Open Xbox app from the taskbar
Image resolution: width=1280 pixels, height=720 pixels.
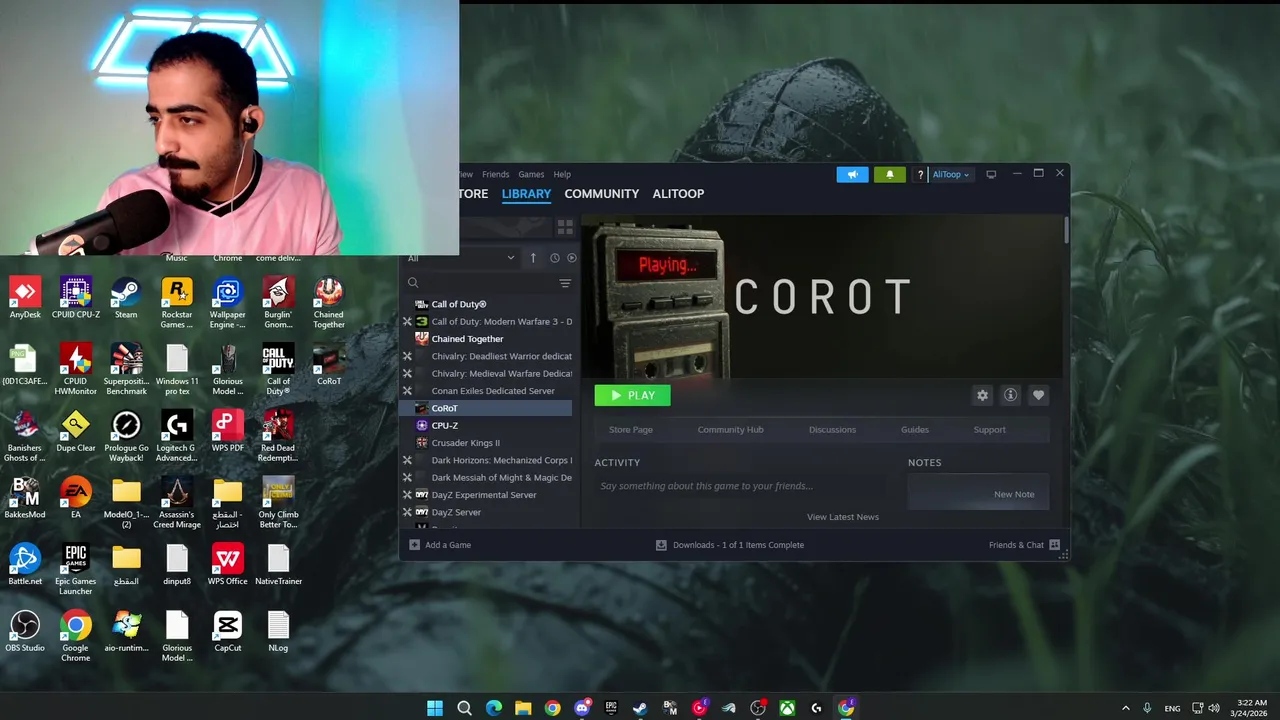(x=788, y=708)
